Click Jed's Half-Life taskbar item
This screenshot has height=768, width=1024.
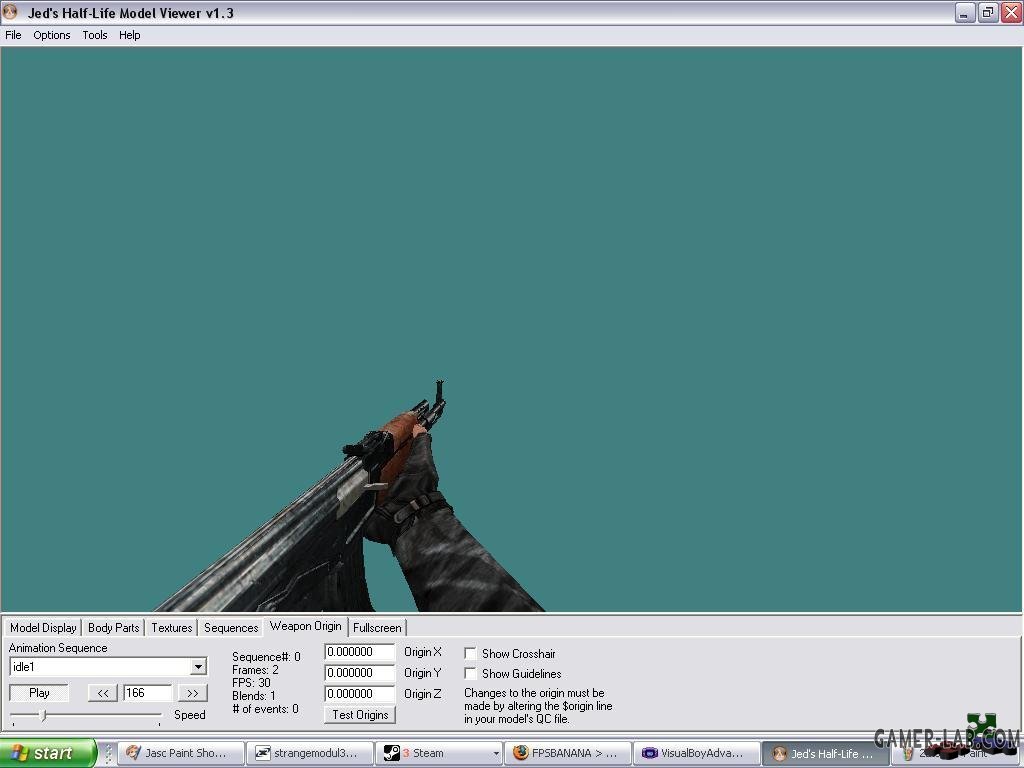pyautogui.click(x=825, y=753)
